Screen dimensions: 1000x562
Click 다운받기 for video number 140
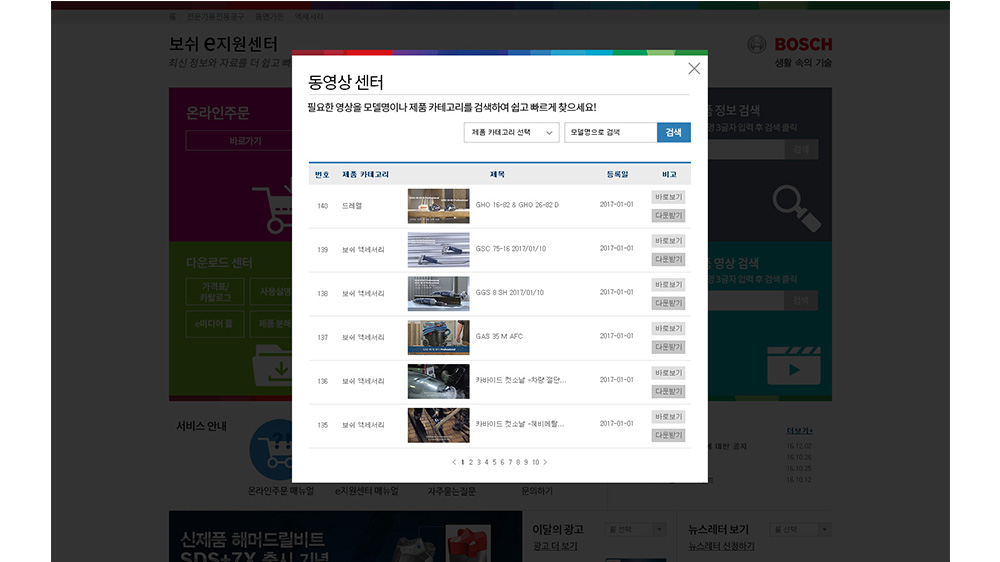(668, 216)
